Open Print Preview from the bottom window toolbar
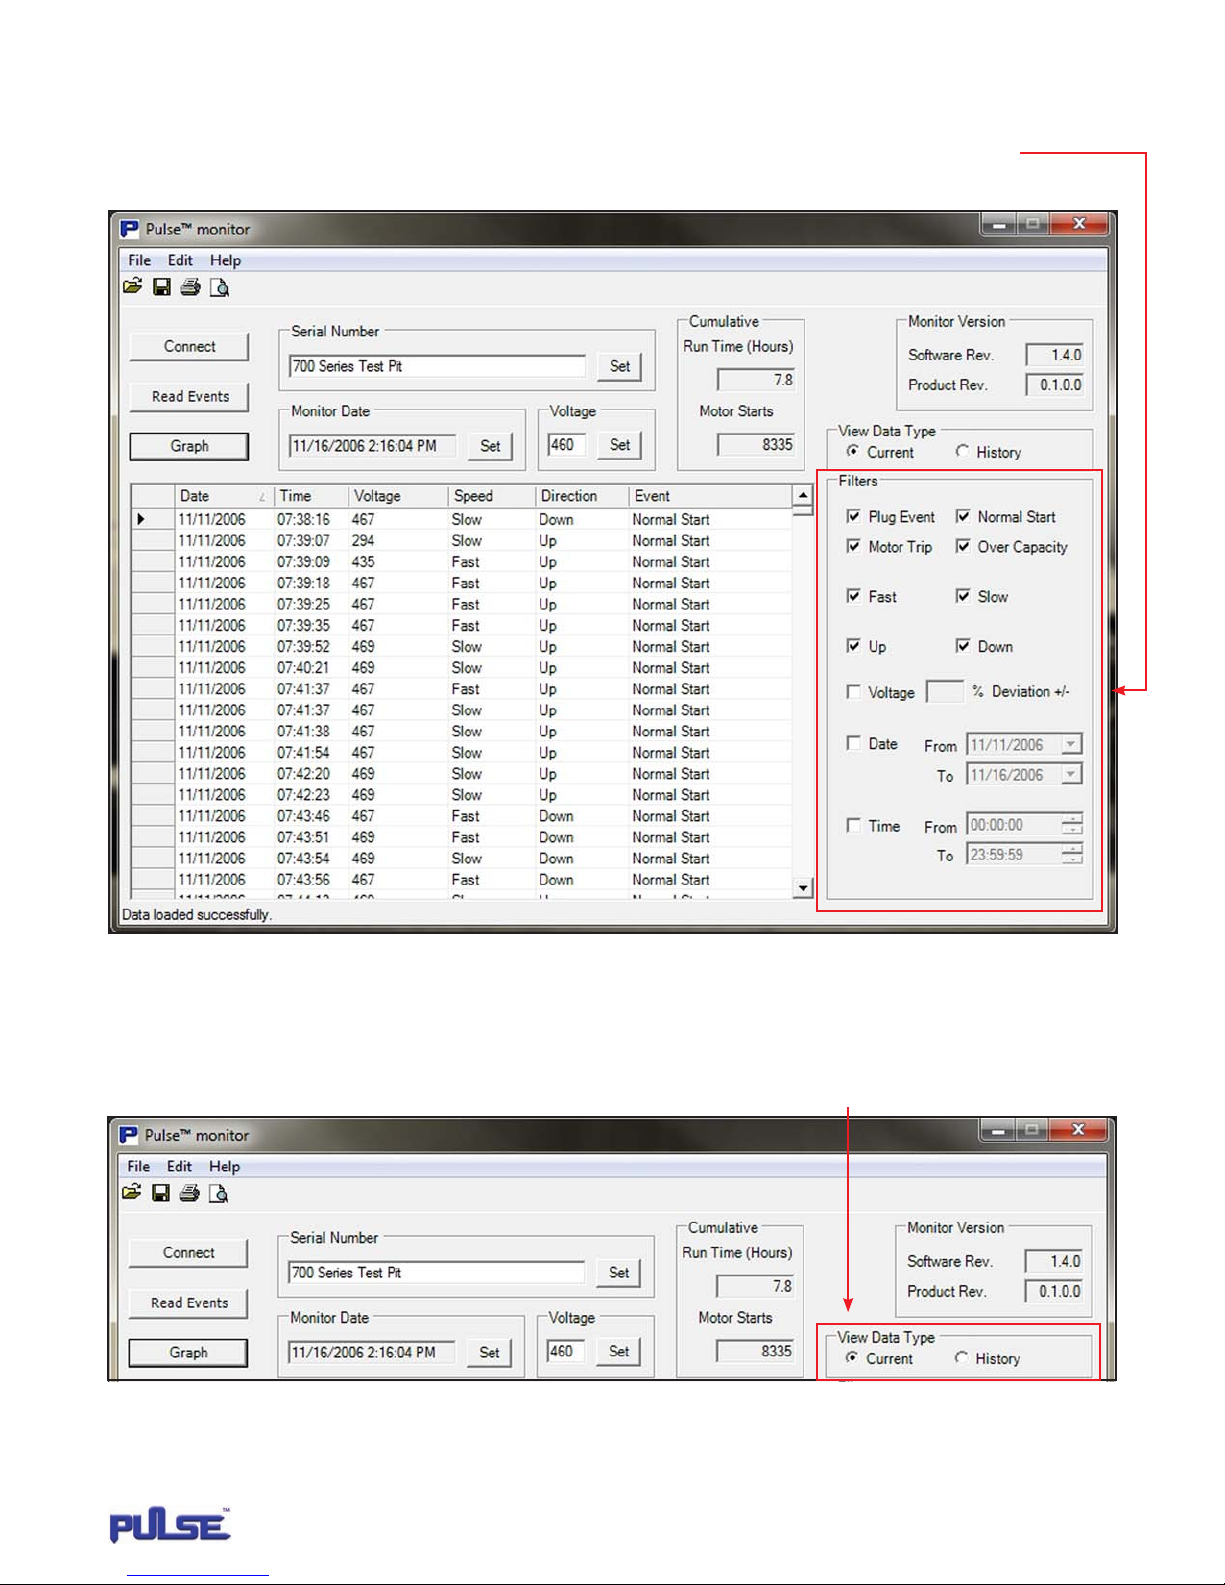 coord(218,1194)
